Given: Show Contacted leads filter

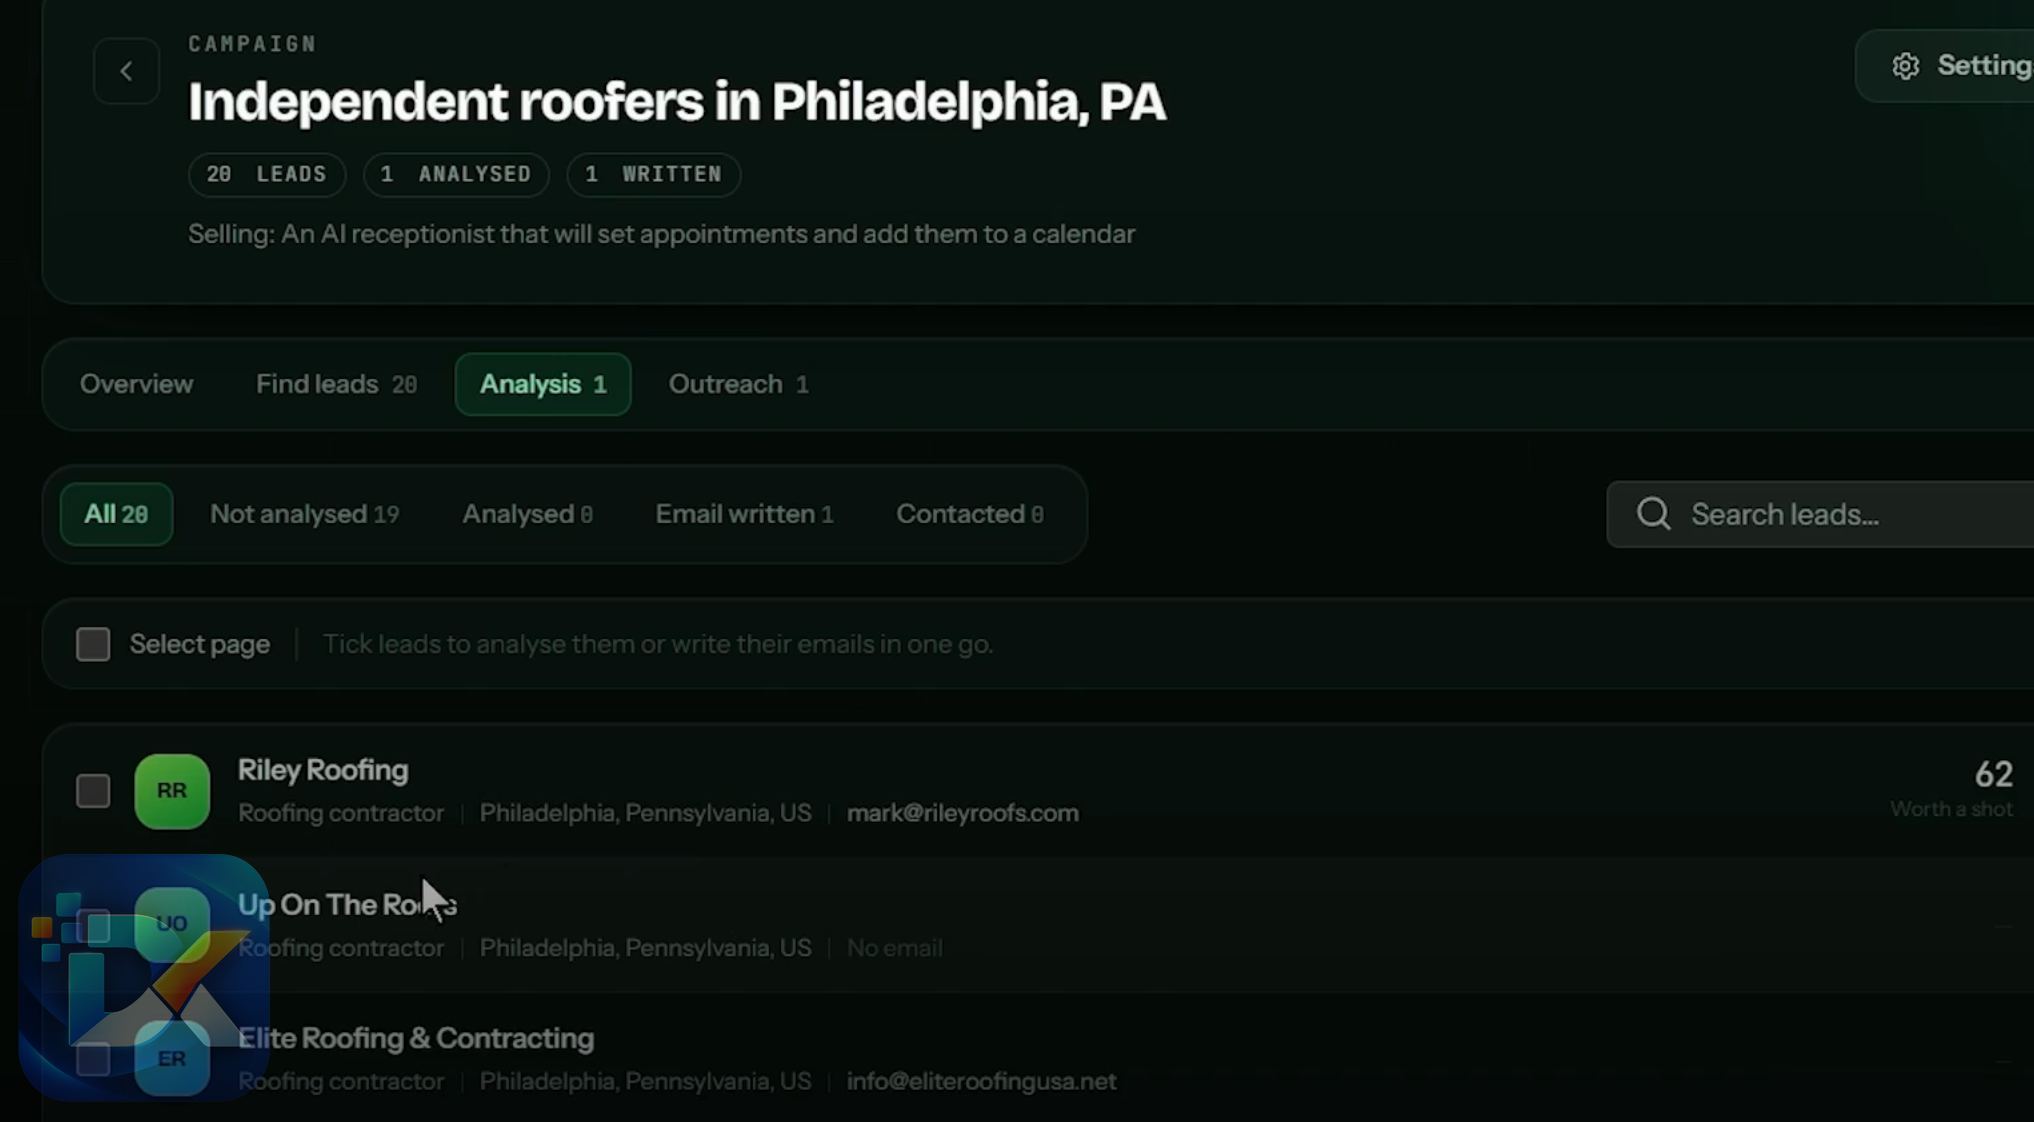Looking at the screenshot, I should click(969, 514).
